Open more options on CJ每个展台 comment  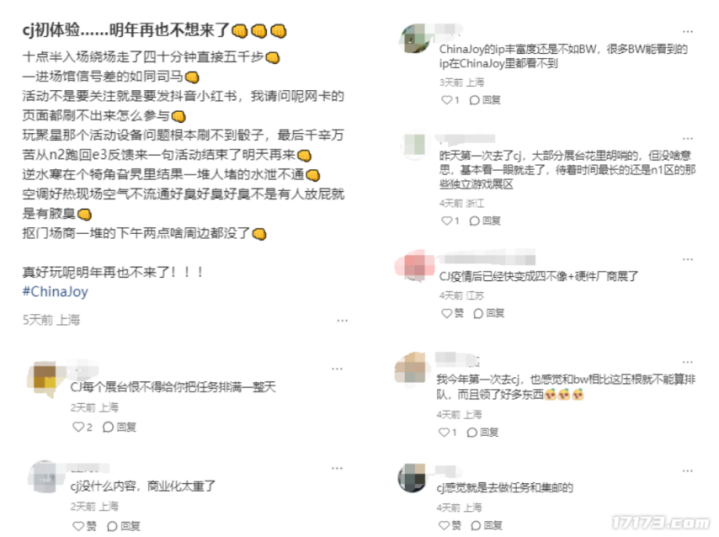pos(337,369)
